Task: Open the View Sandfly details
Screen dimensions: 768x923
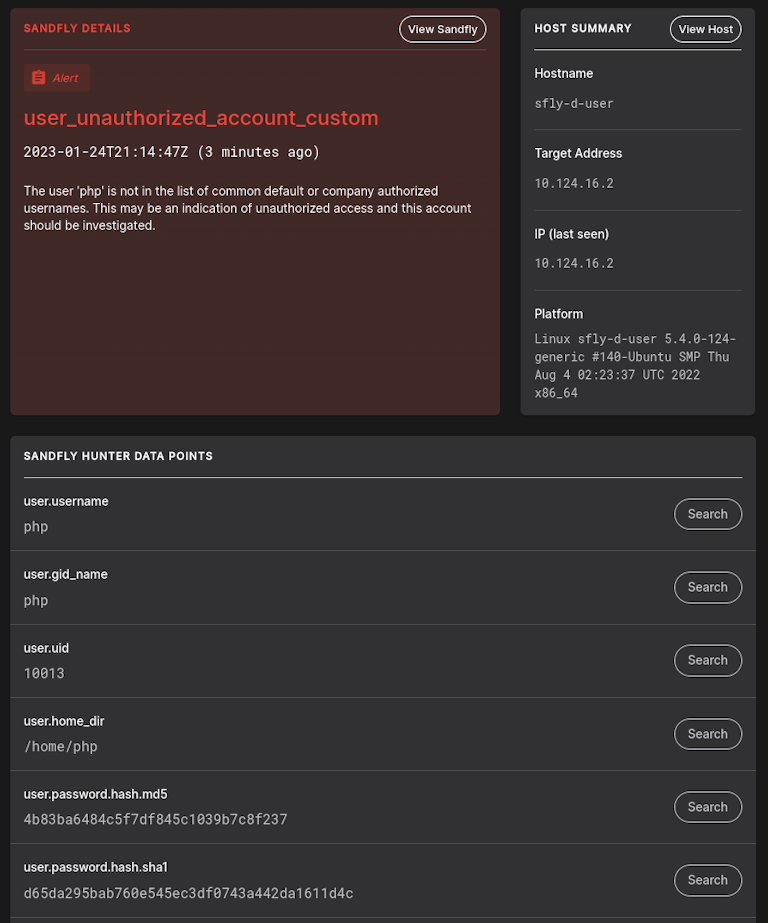Action: point(442,29)
